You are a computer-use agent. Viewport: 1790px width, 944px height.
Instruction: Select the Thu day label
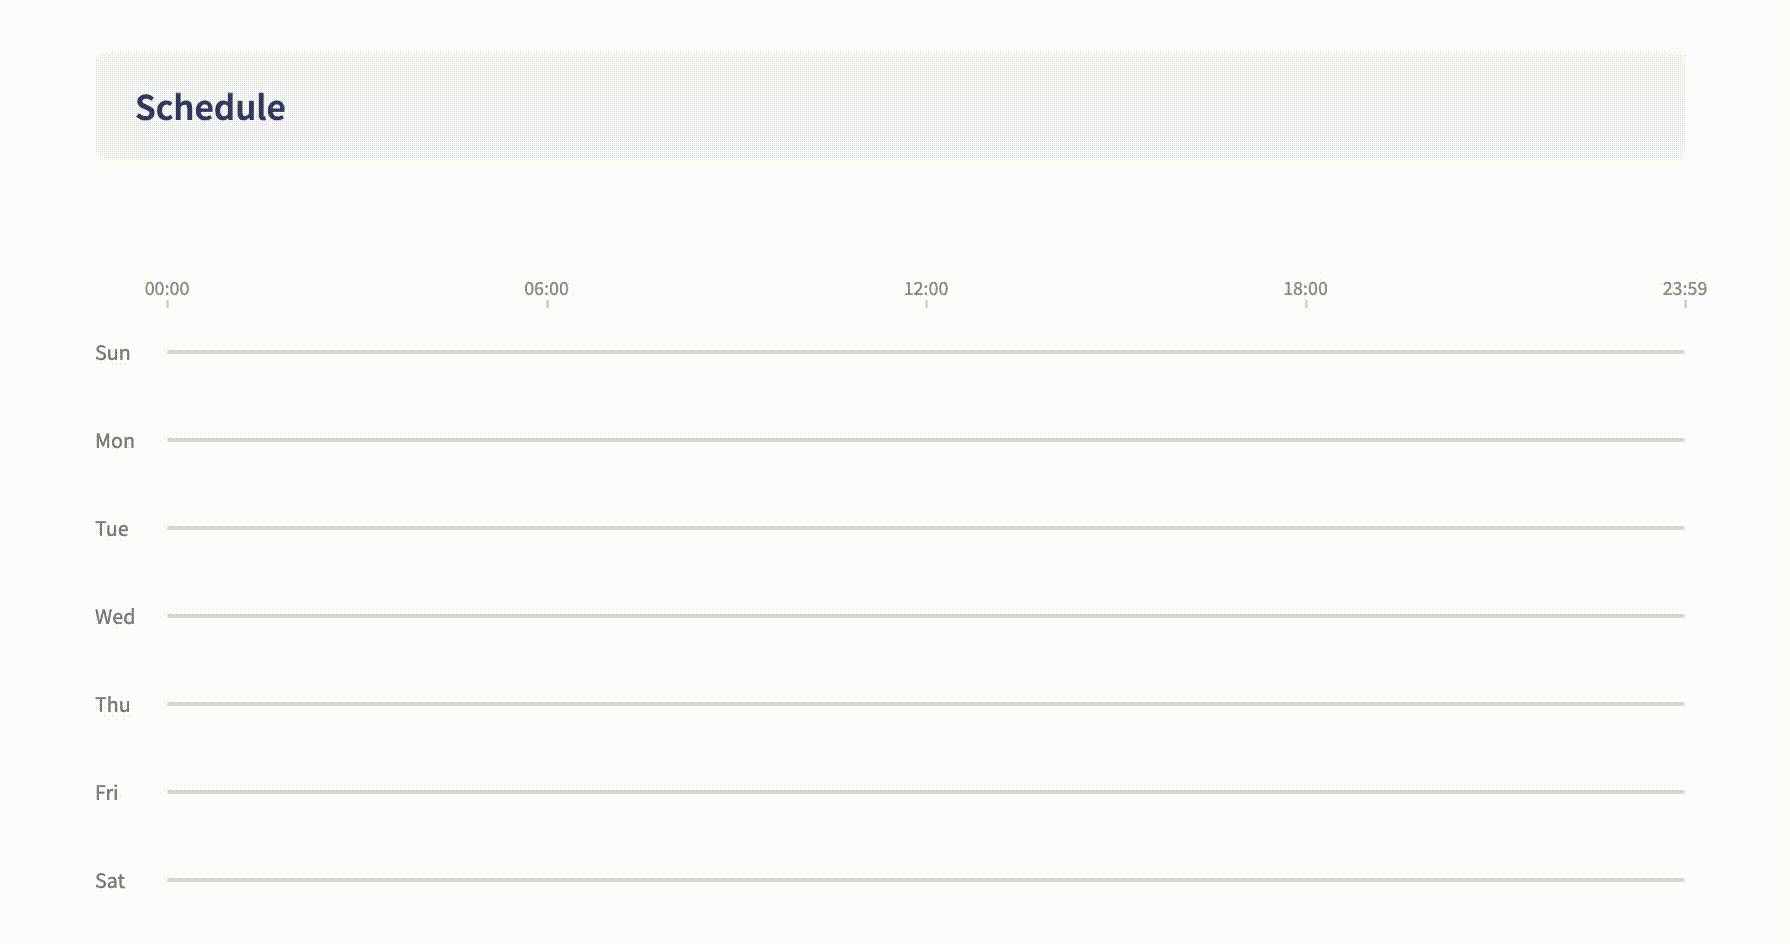(113, 704)
